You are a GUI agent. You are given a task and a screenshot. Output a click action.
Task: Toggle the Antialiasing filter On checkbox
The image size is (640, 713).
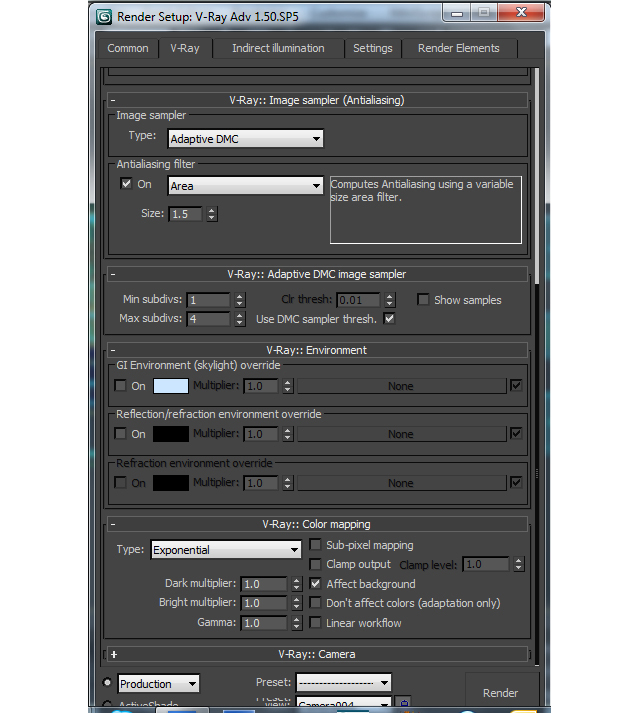coord(126,184)
